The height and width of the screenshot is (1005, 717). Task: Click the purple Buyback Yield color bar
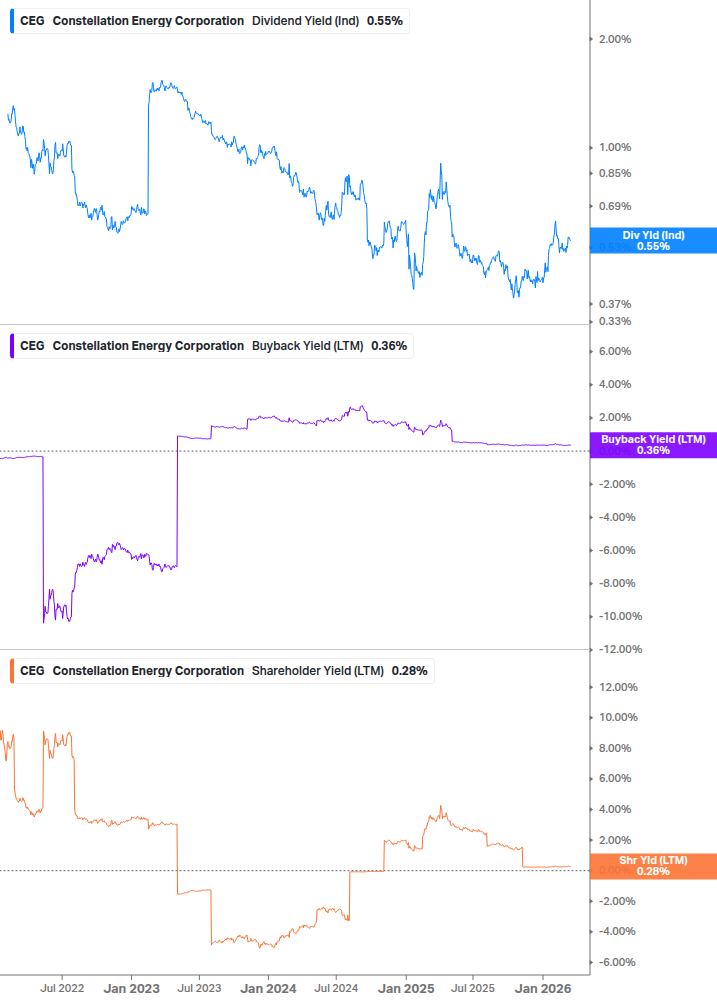12,346
